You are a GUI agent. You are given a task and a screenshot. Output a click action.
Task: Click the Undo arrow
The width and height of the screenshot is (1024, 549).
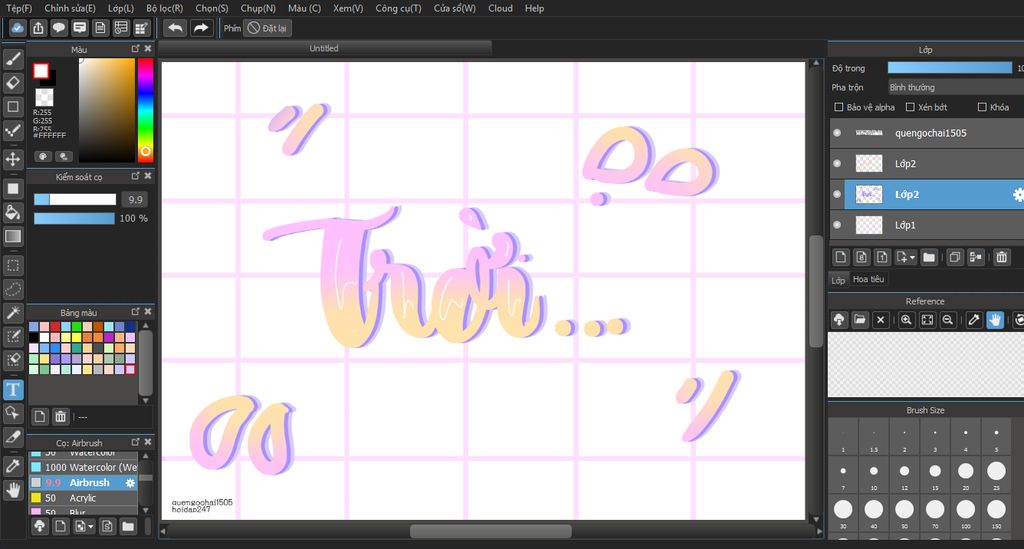[175, 28]
